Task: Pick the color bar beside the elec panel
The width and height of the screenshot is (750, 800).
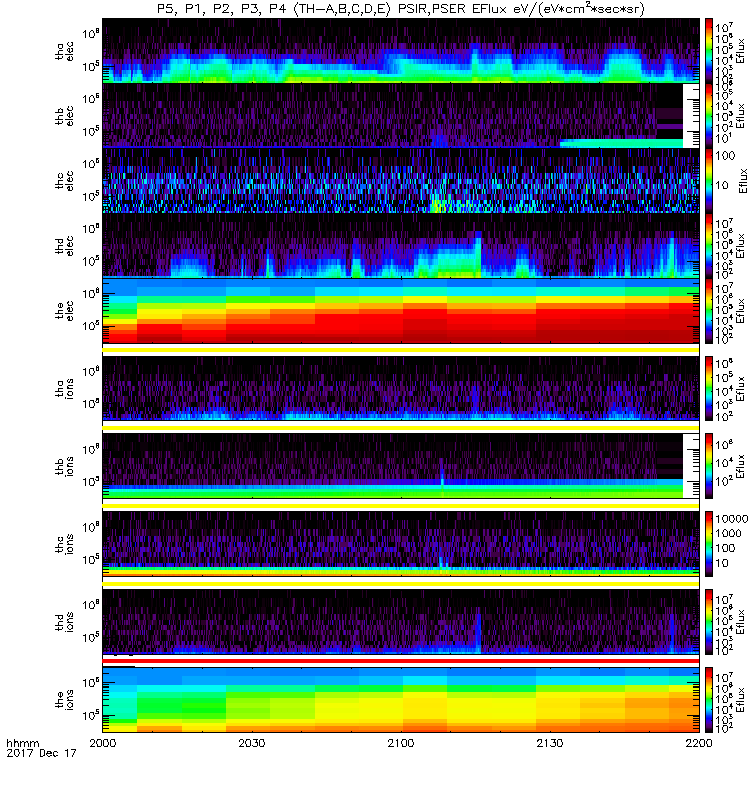Action: click(x=709, y=310)
